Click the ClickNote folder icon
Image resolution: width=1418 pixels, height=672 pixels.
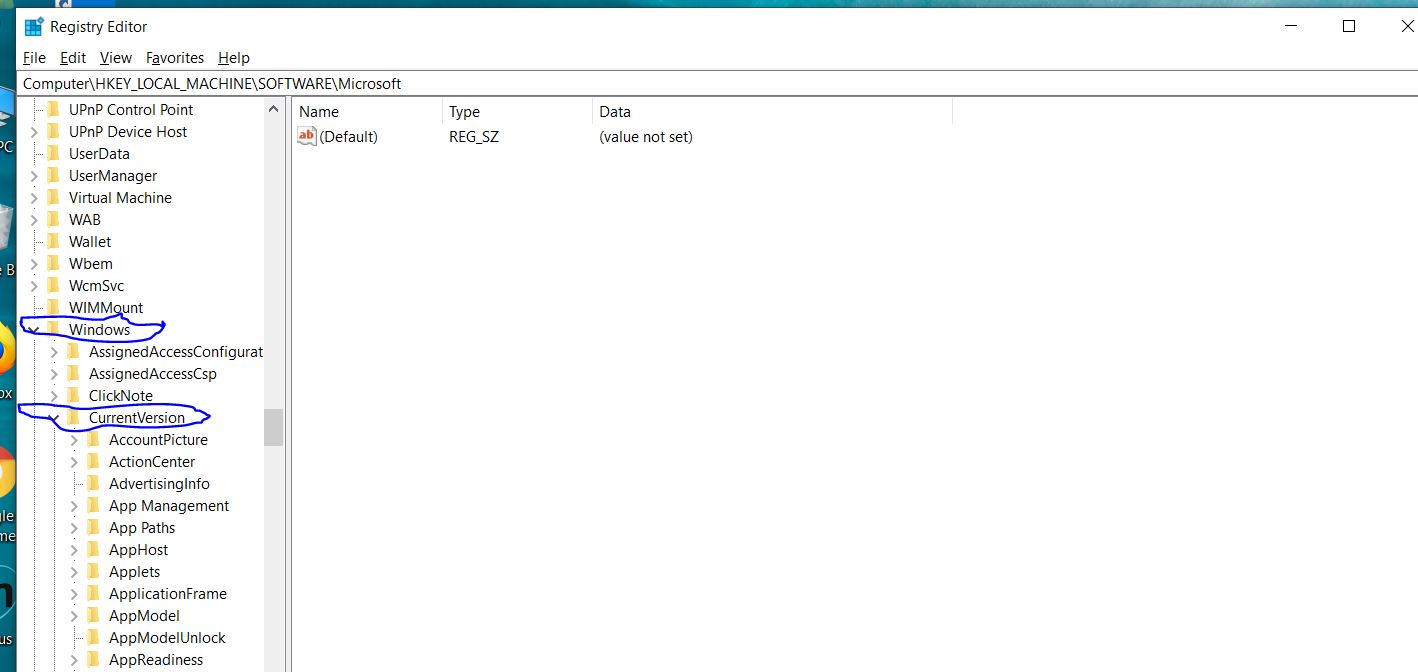[x=74, y=395]
